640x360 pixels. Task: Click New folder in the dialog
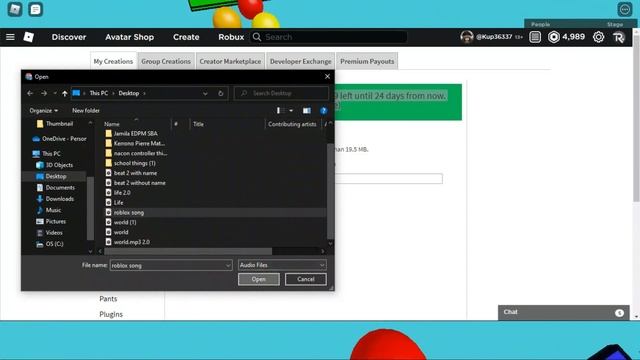[86, 111]
